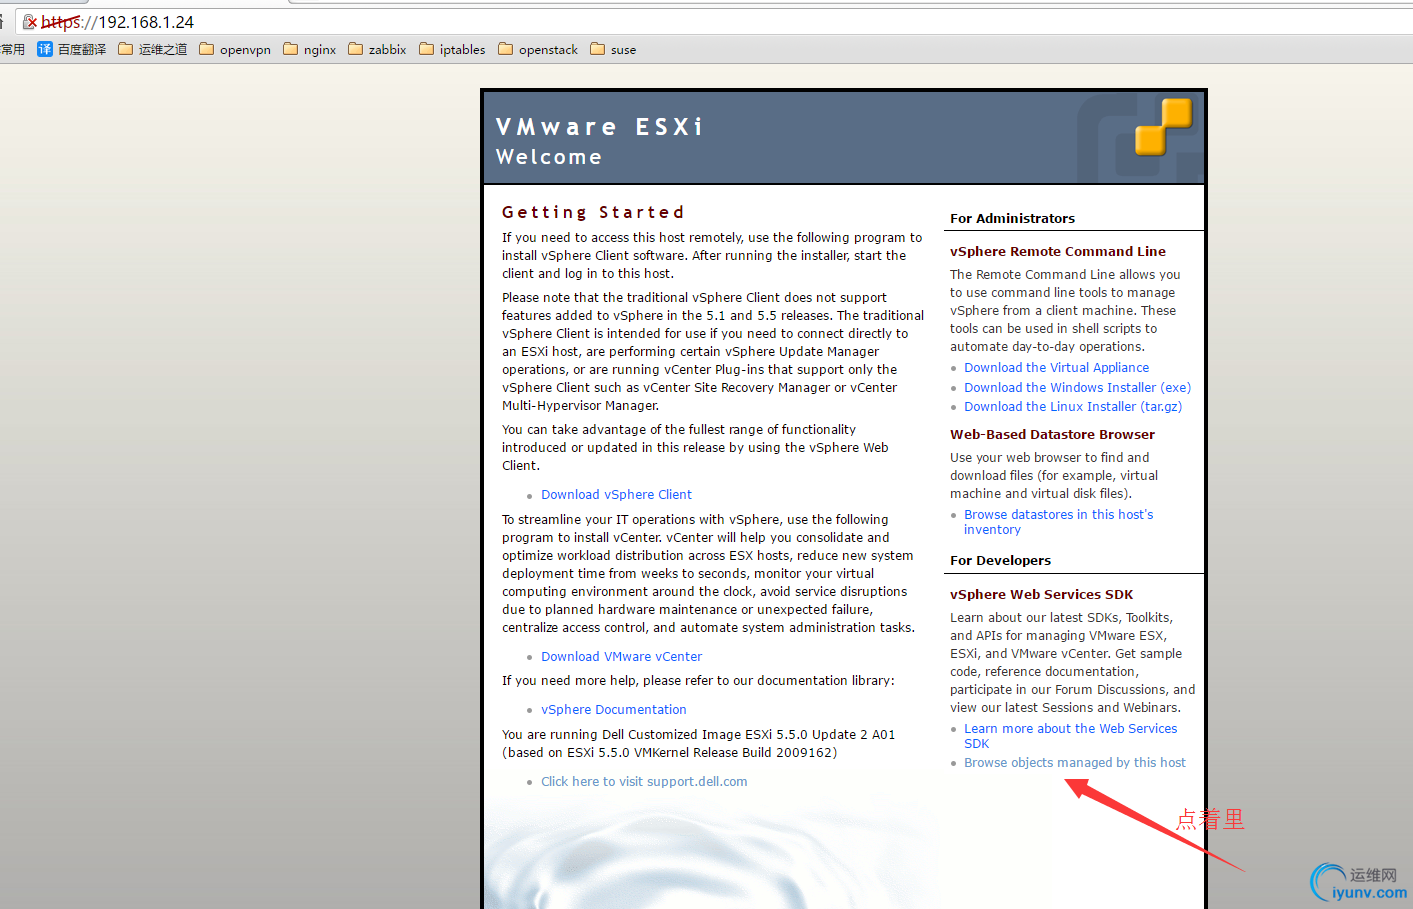1413x909 pixels.
Task: Open the vSphere Documentation link
Action: coord(613,710)
